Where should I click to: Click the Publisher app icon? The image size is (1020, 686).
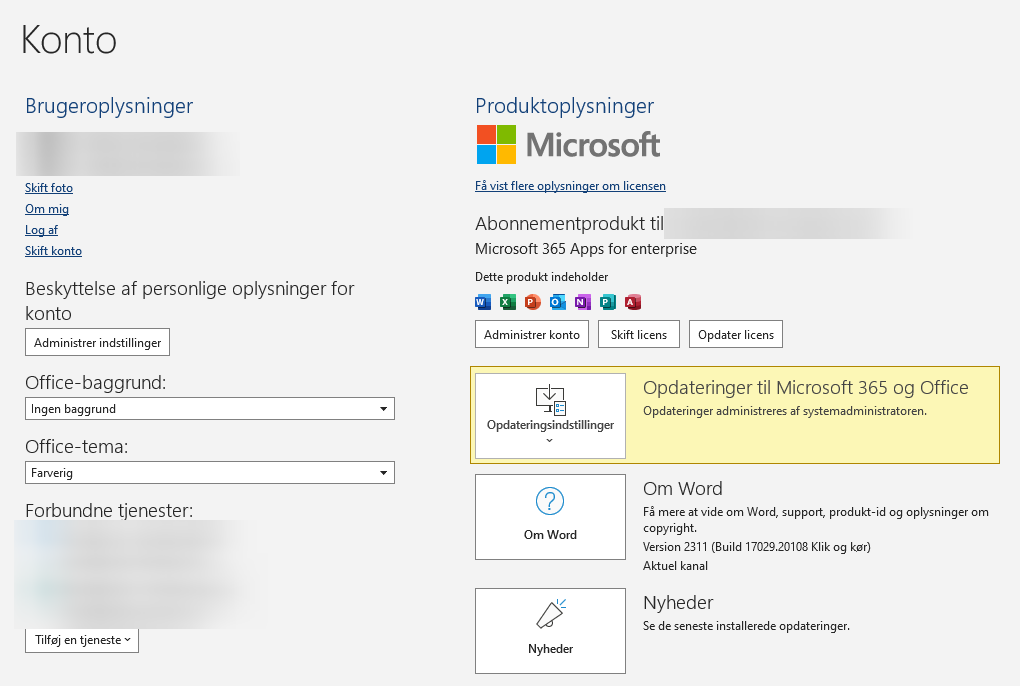tap(608, 302)
